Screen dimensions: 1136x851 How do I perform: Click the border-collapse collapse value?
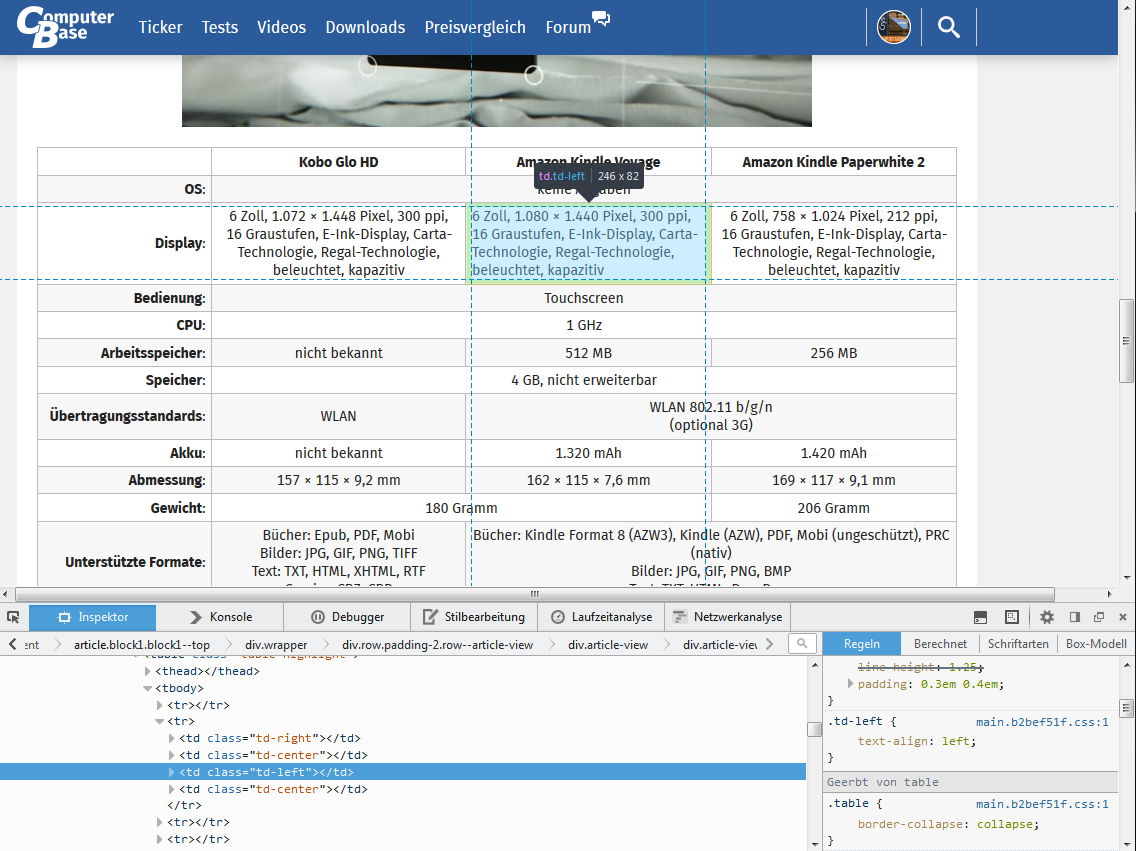1006,823
